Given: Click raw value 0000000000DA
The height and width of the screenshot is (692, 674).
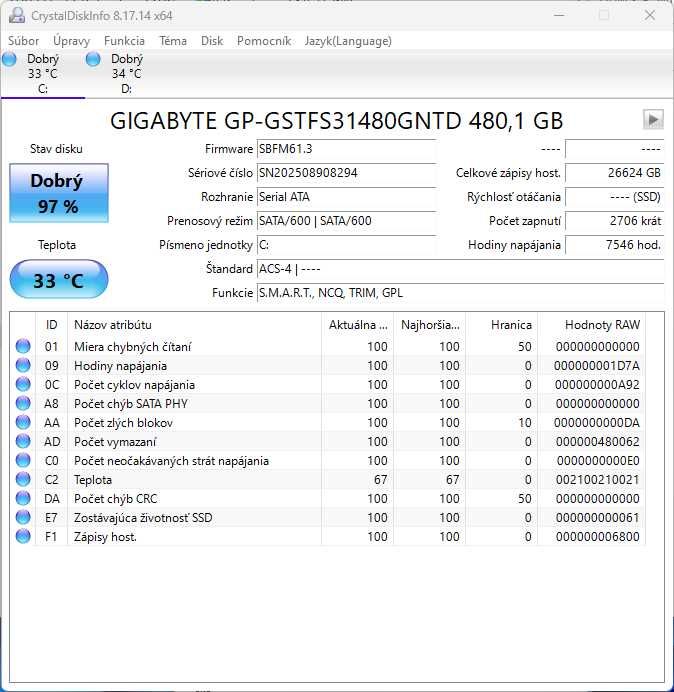Looking at the screenshot, I should (597, 423).
